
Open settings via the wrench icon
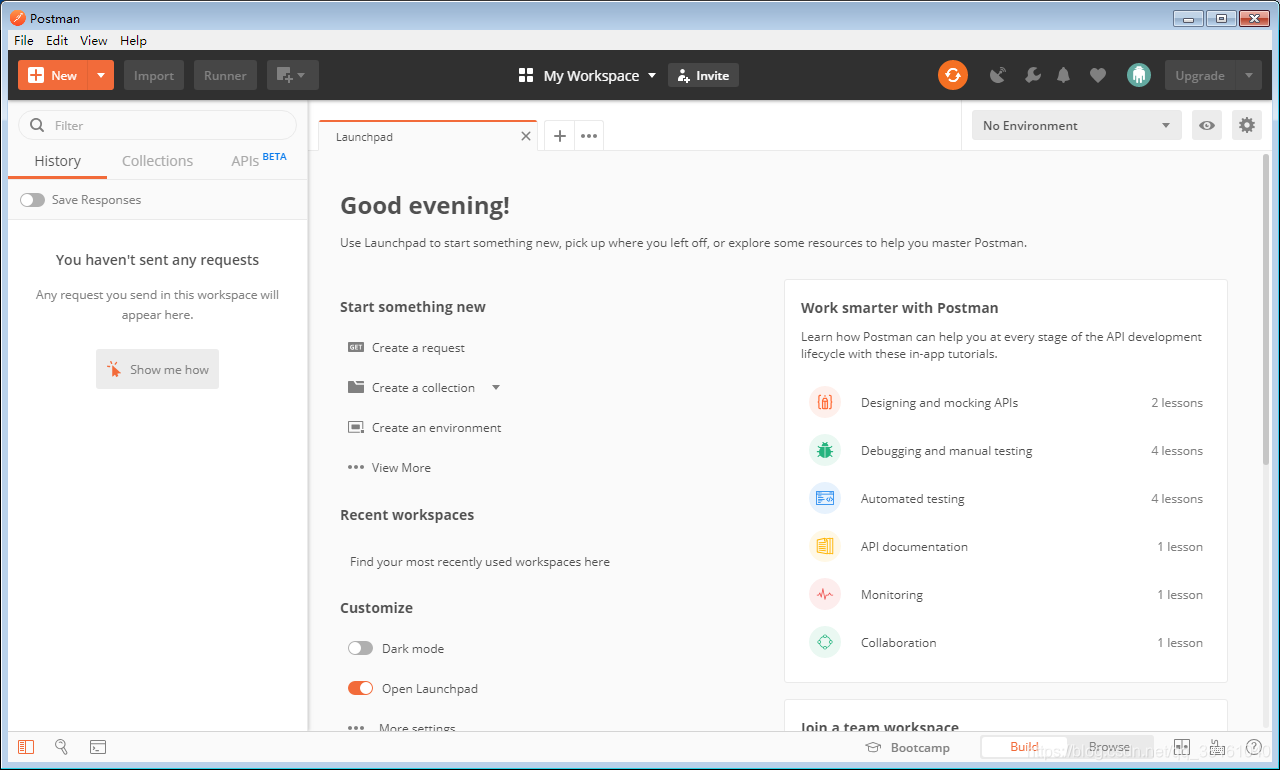[x=1032, y=75]
